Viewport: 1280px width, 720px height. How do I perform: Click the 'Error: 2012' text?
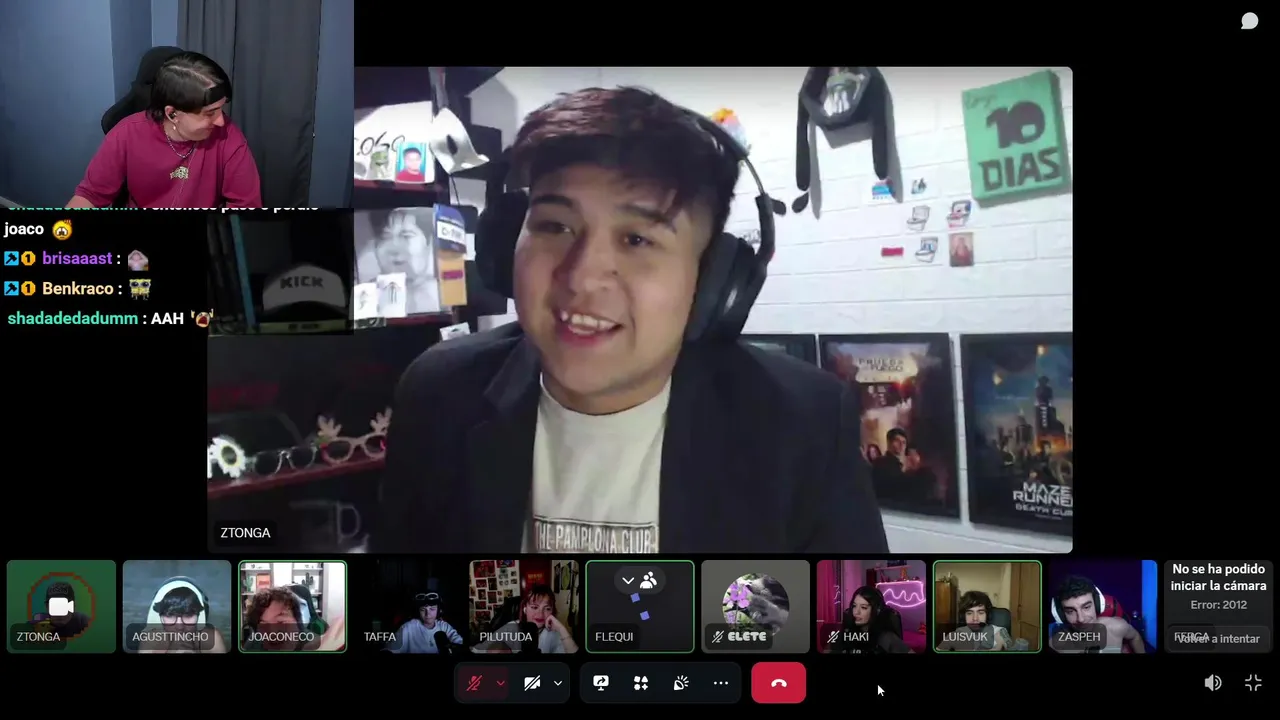pos(1219,605)
